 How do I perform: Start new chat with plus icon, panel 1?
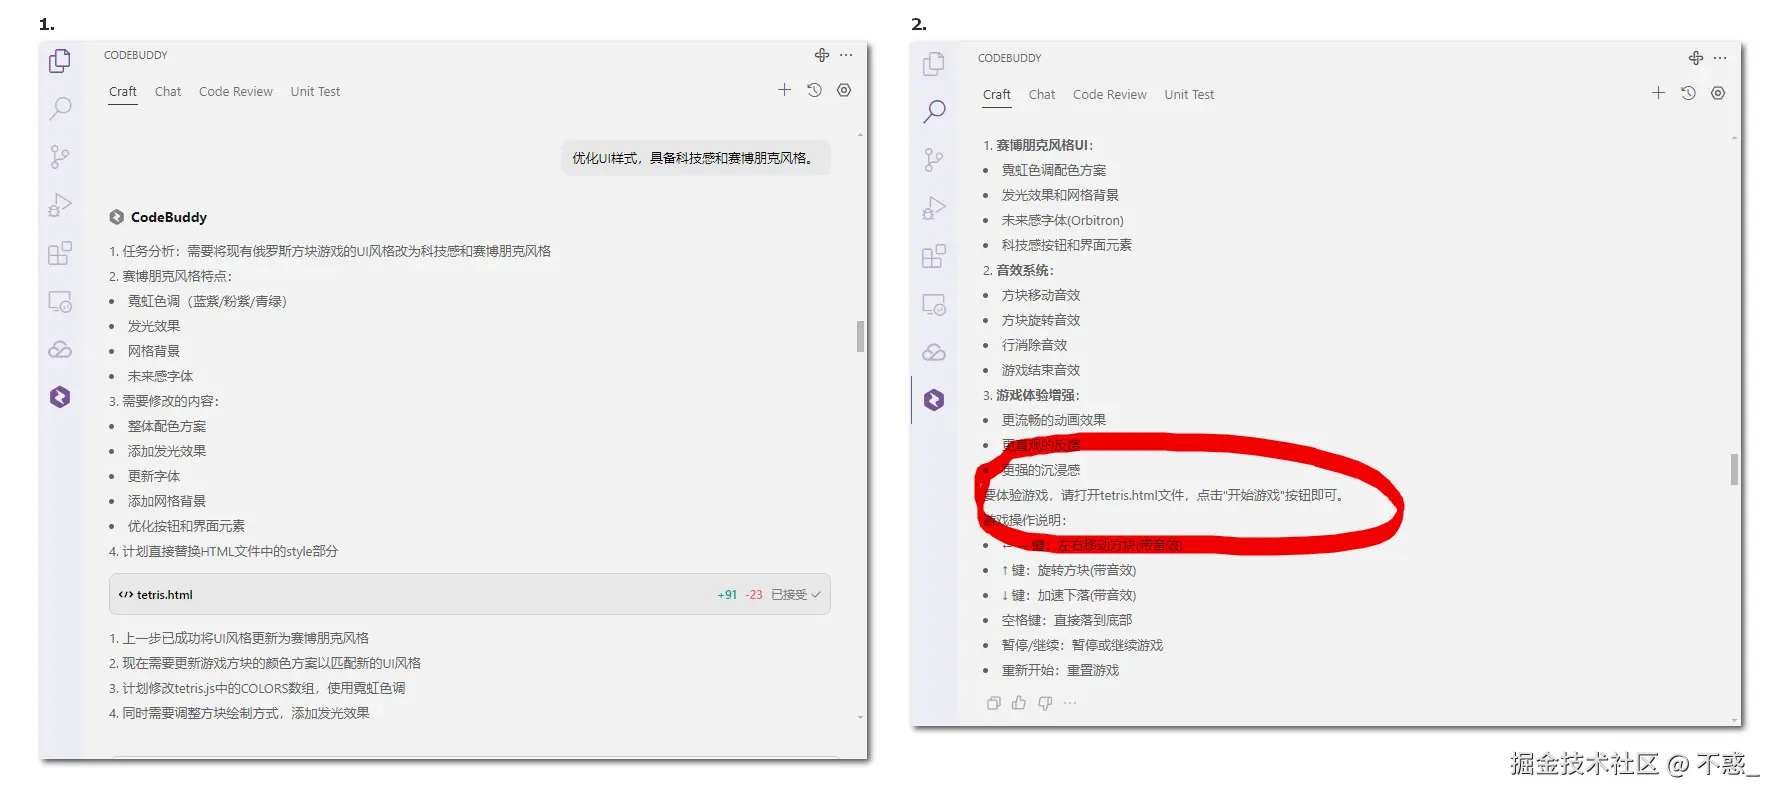point(785,90)
